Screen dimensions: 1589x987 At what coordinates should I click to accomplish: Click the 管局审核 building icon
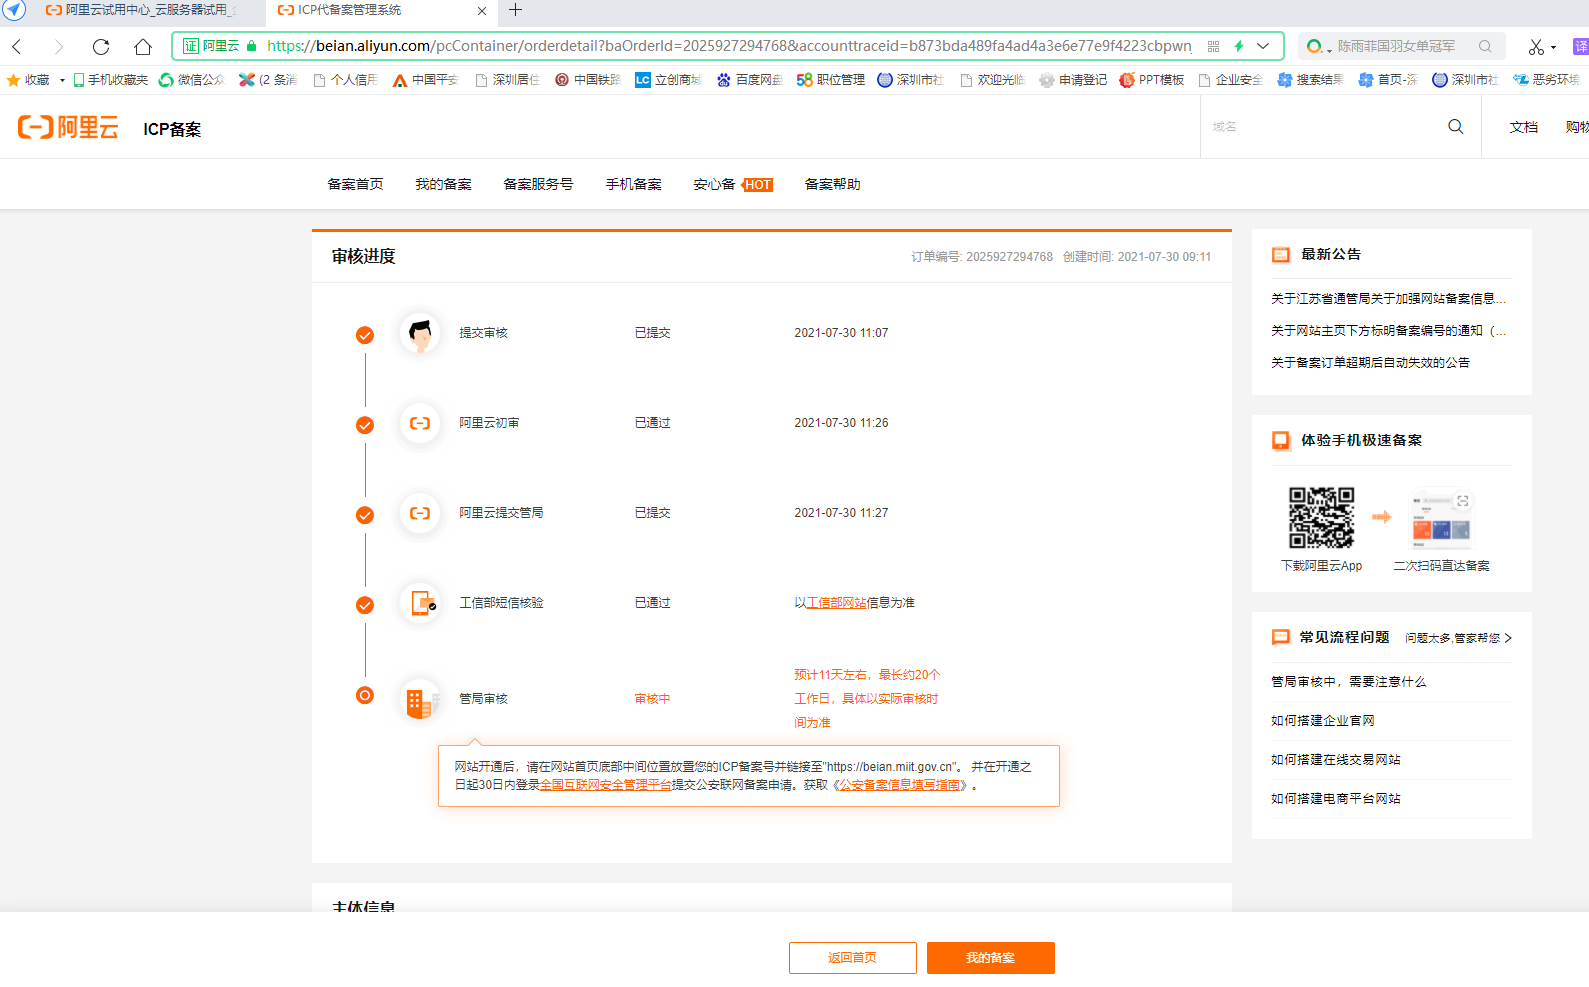[420, 700]
